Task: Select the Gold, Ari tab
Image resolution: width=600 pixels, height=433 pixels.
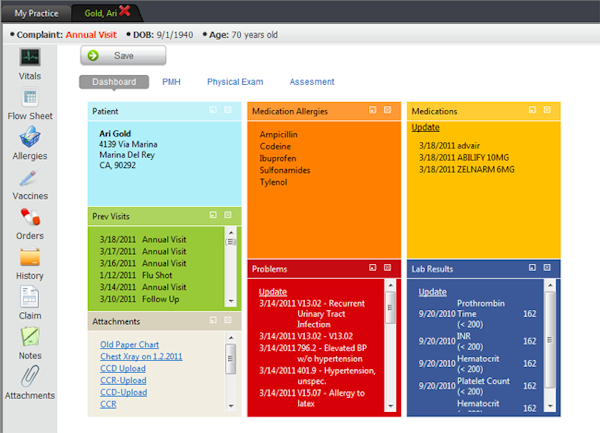Action: click(101, 13)
